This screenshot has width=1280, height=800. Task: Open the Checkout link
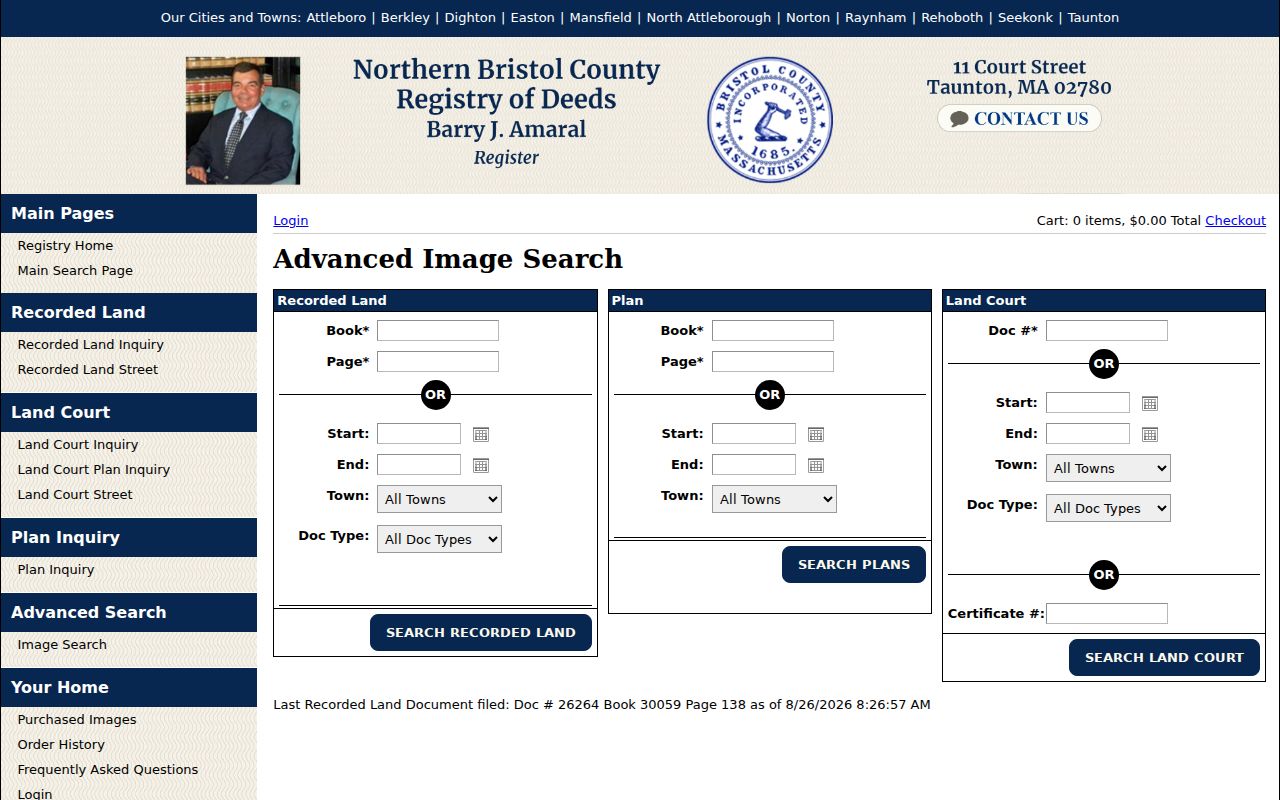(x=1236, y=220)
